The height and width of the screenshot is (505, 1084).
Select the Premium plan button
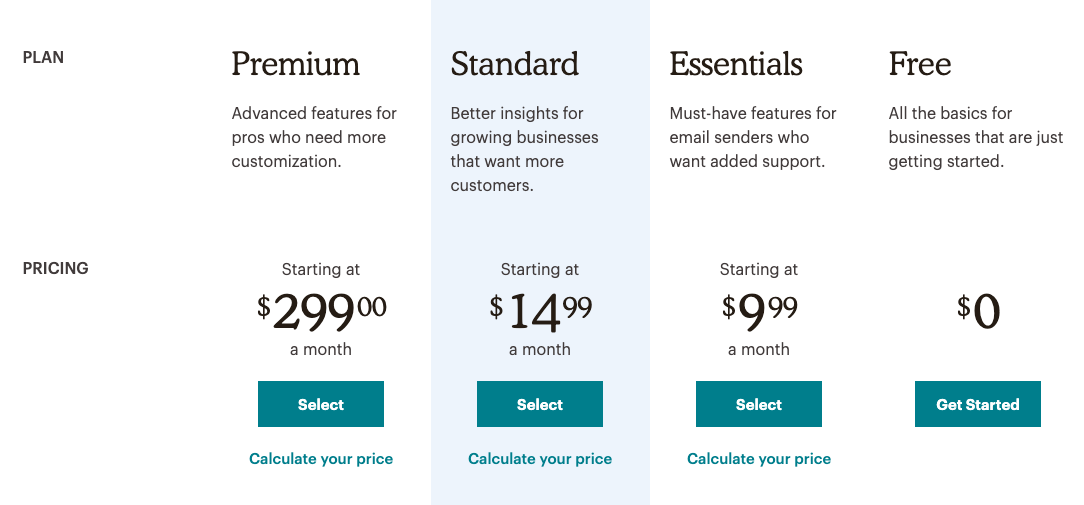[320, 404]
